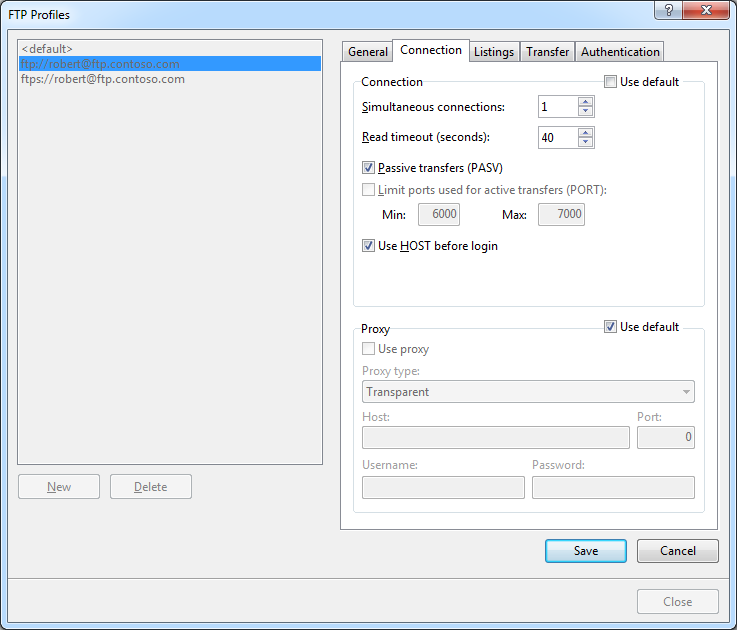This screenshot has width=737, height=630.
Task: Switch to the Transfer tab
Action: tap(547, 52)
